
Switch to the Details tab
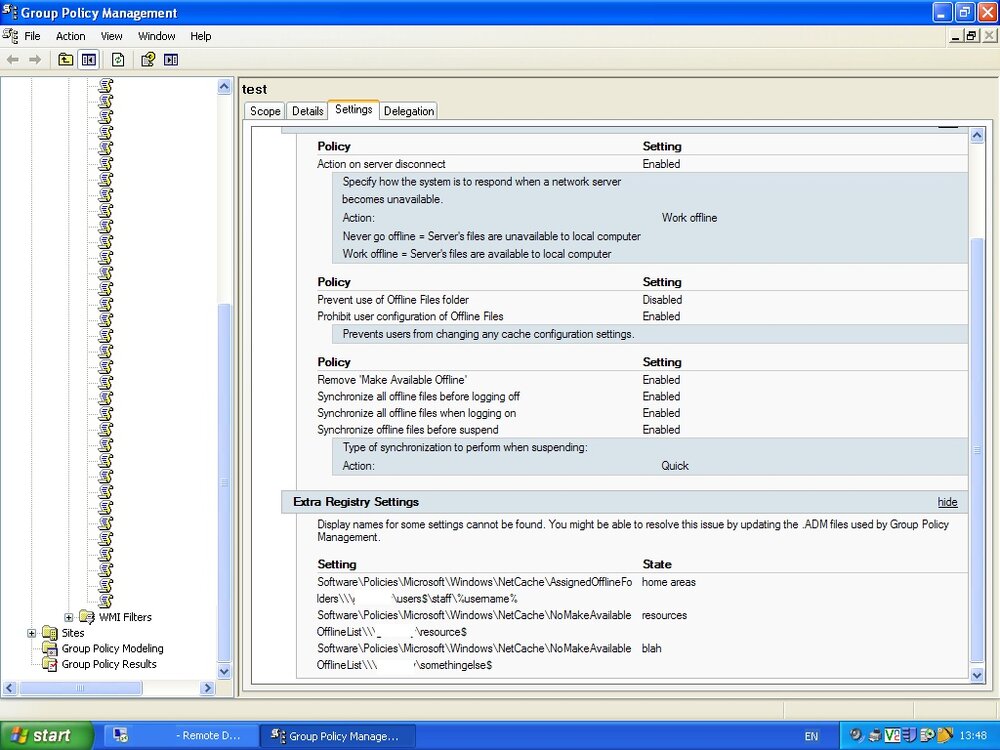[x=307, y=111]
